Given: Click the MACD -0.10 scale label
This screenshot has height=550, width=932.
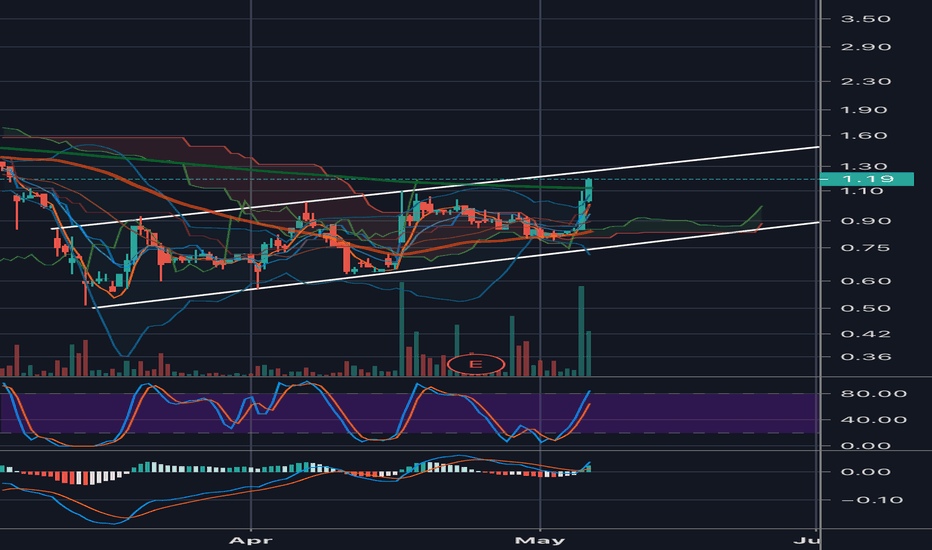Looking at the screenshot, I should click(x=871, y=500).
